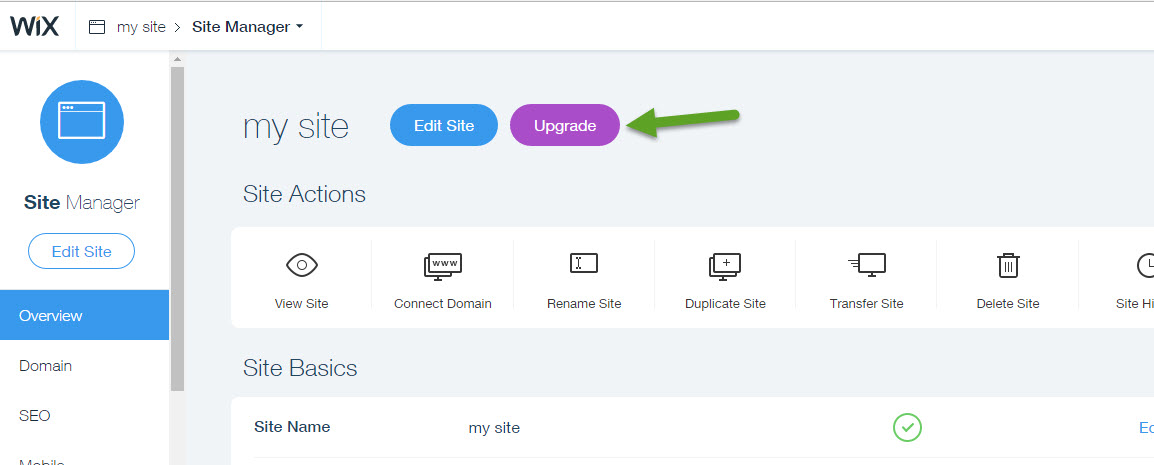Click the purple Upgrade button

click(565, 125)
